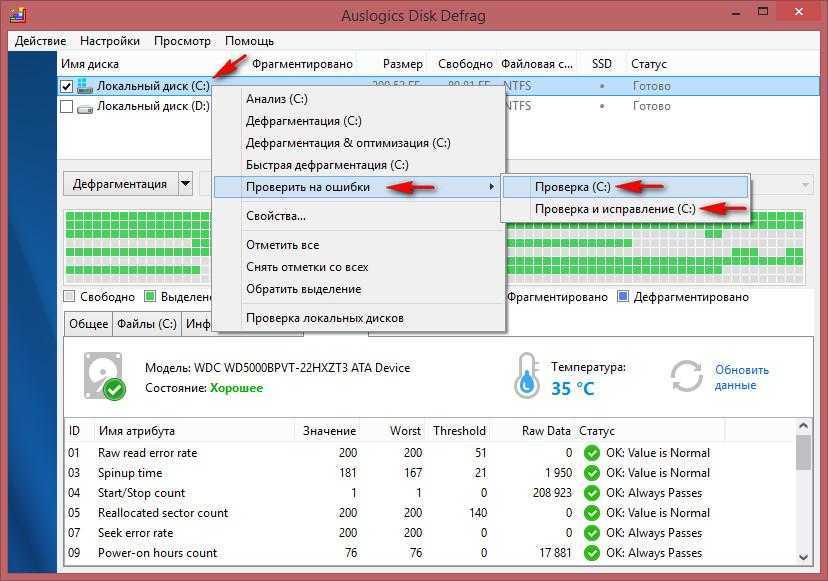Select the Seek error rate row

click(x=430, y=533)
